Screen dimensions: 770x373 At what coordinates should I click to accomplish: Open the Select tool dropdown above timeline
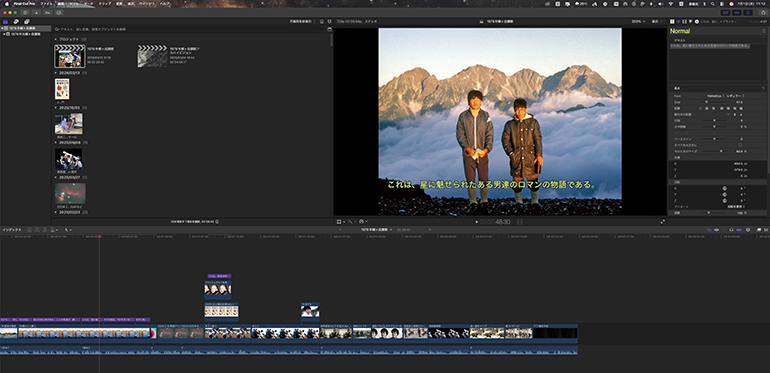pos(68,230)
